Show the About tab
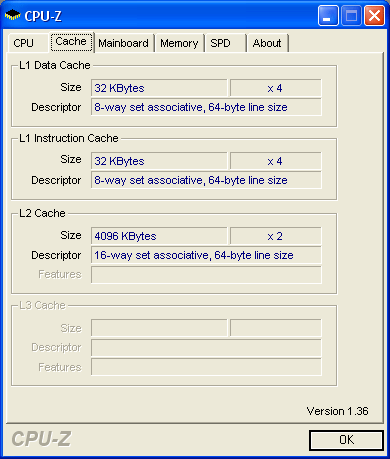The height and width of the screenshot is (459, 390). [267, 43]
